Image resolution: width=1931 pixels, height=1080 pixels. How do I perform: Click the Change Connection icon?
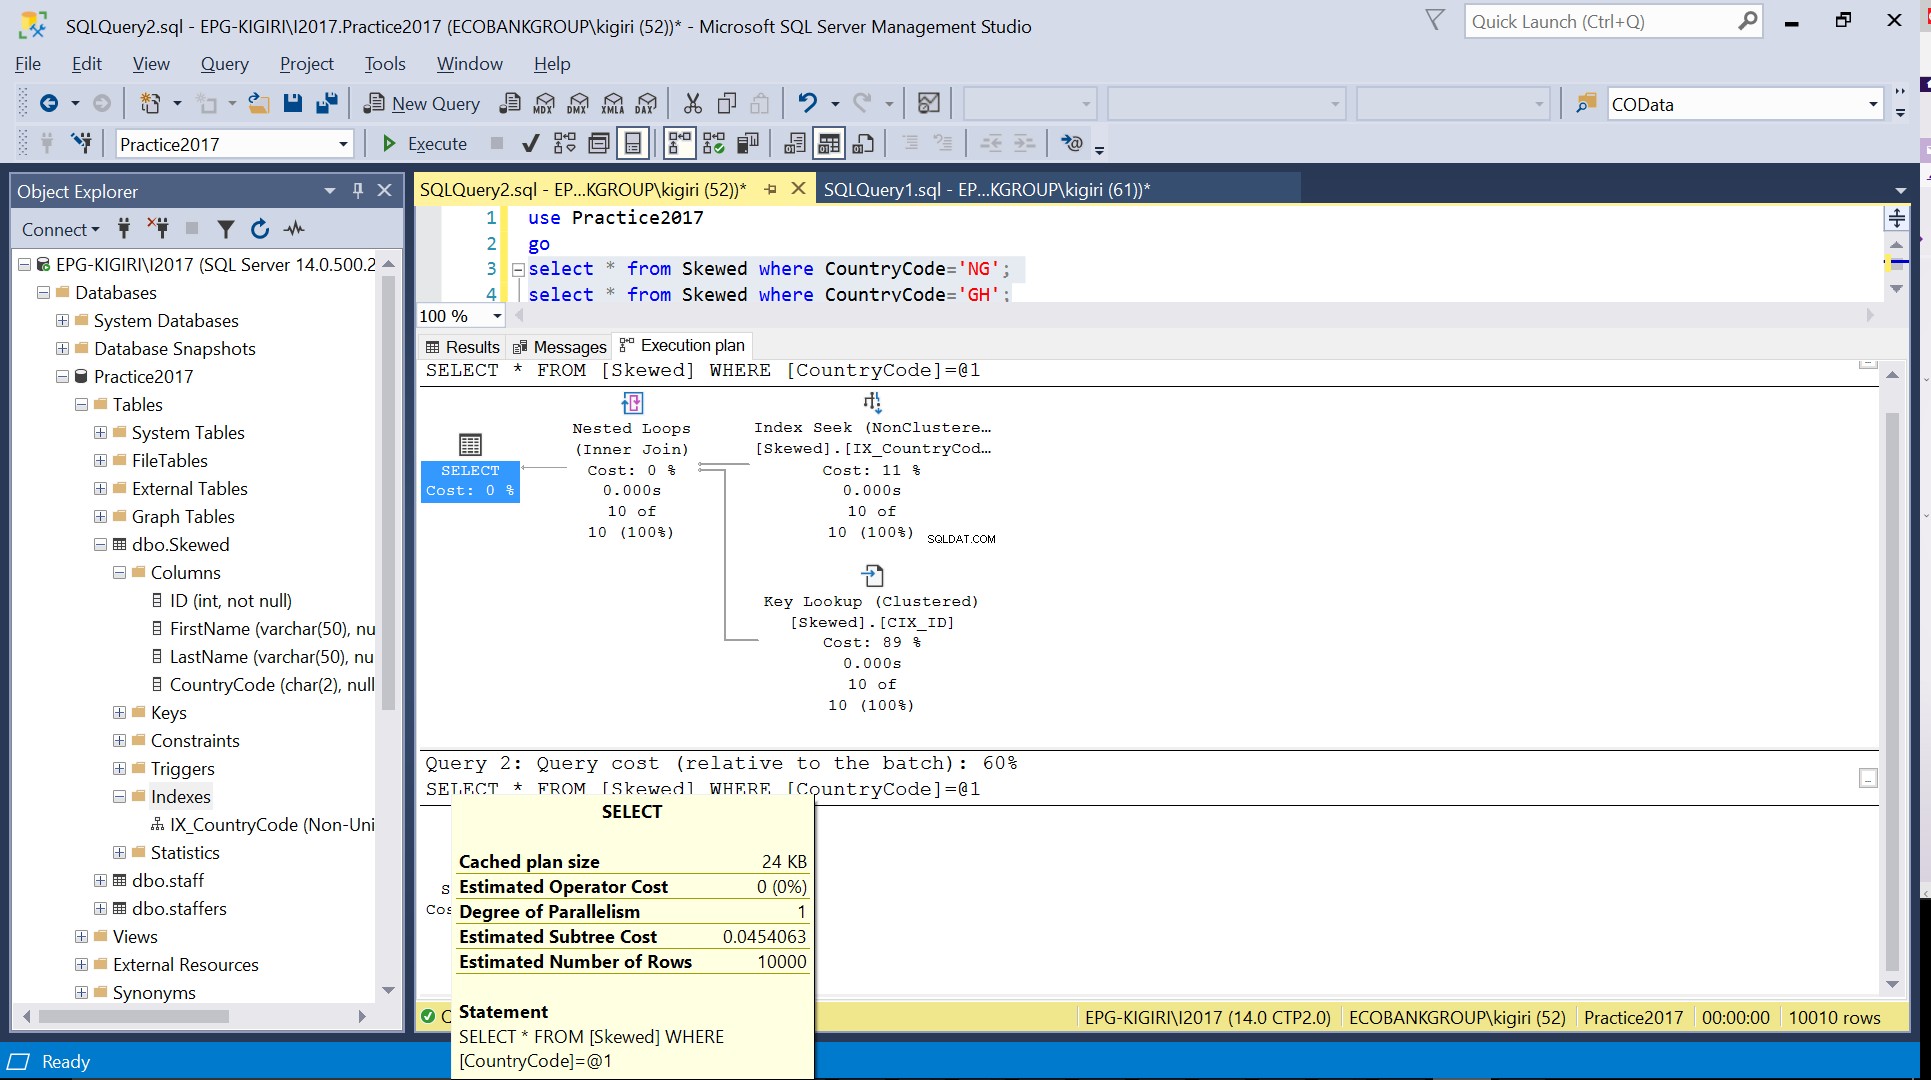point(81,144)
